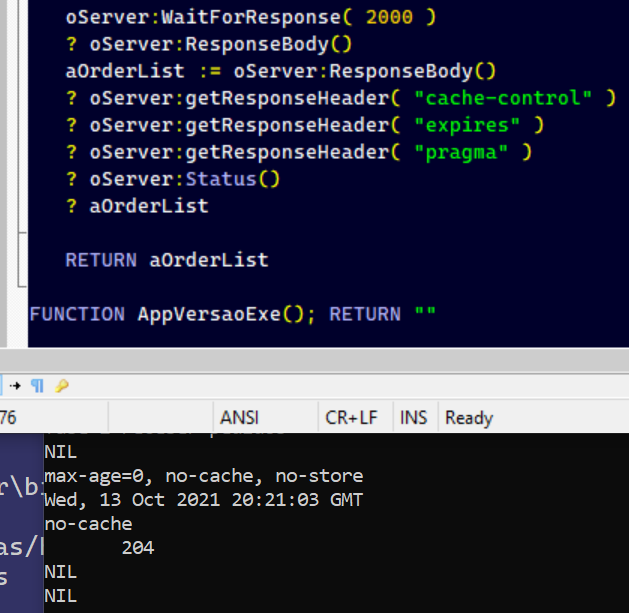Click the yellow key icon

tap(61, 386)
